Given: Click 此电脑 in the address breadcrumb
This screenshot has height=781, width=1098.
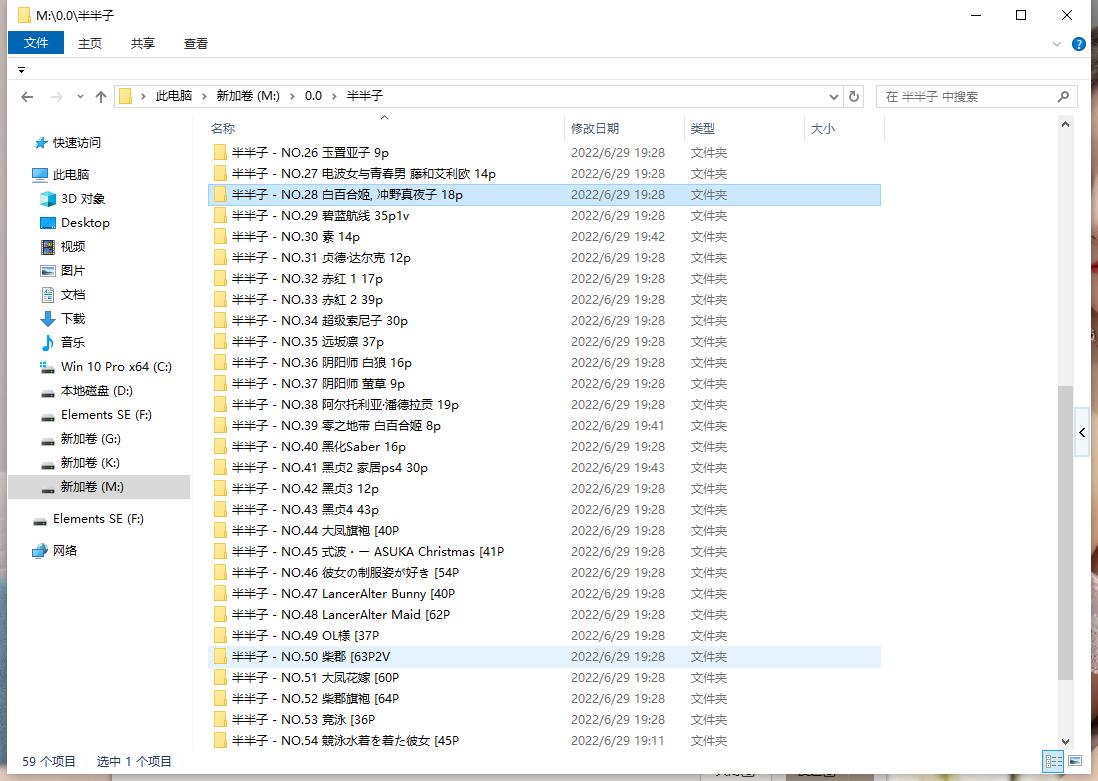Looking at the screenshot, I should click(174, 96).
